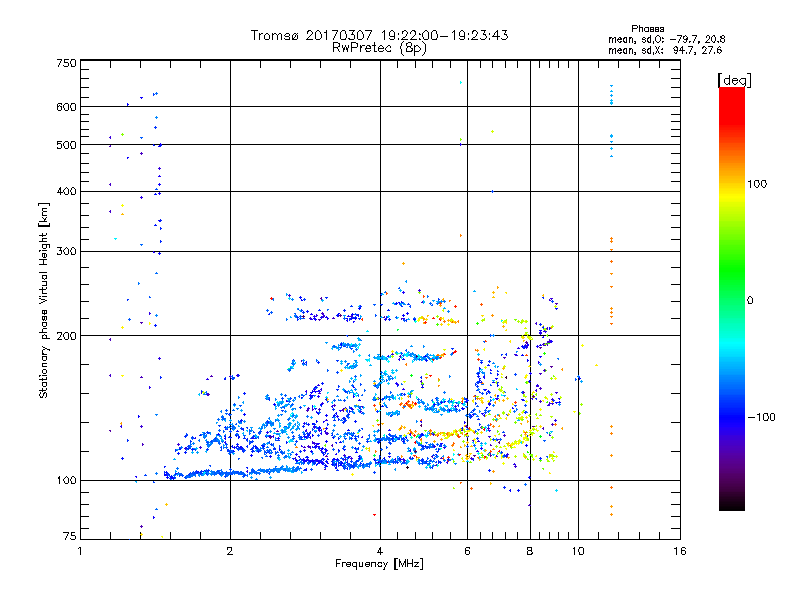Click y-axis tick label '500'
800x600 pixels.
[66, 145]
